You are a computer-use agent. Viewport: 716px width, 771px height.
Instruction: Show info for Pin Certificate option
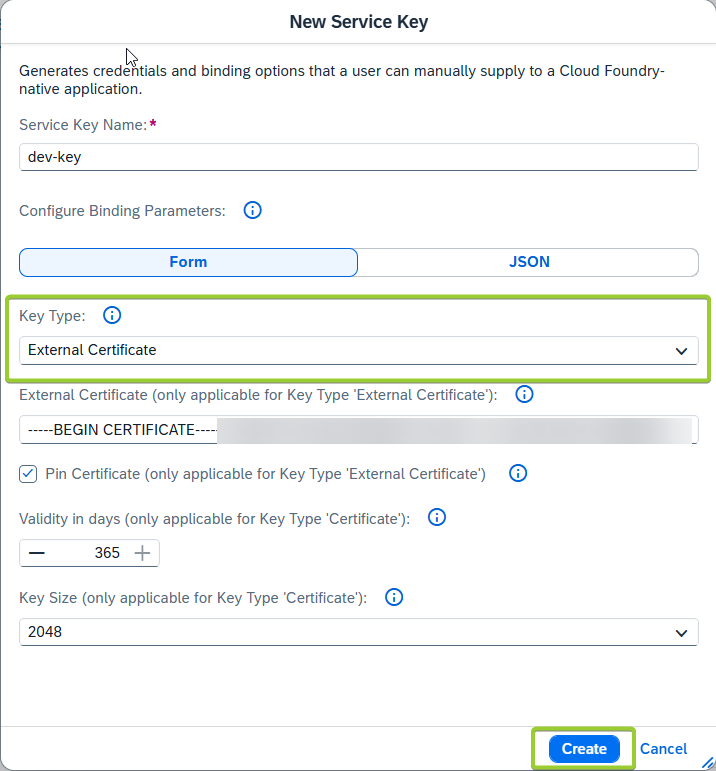pos(517,473)
